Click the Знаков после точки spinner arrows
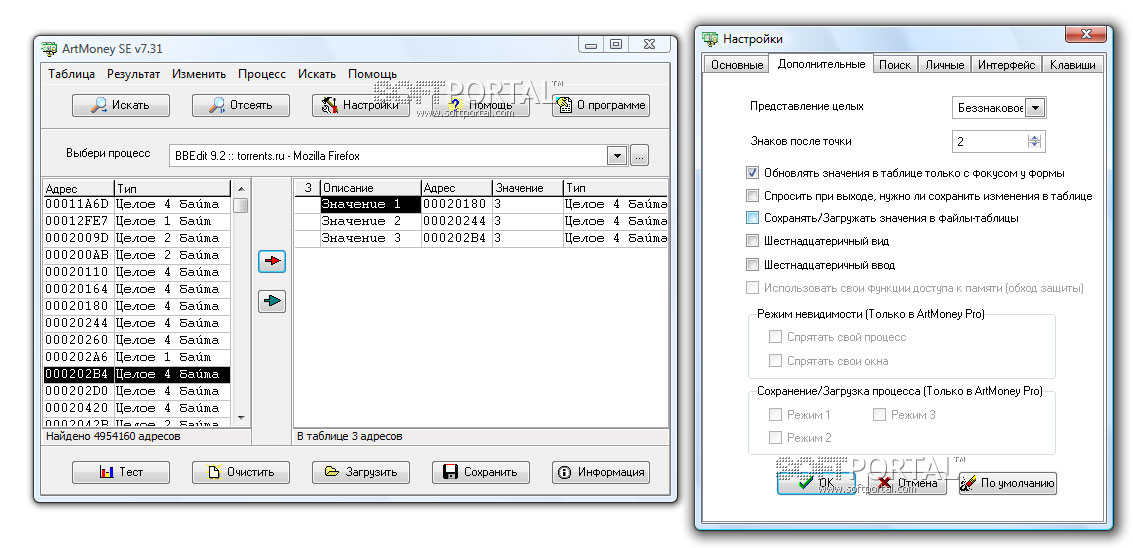Image resolution: width=1133 pixels, height=548 pixels. tap(1035, 142)
